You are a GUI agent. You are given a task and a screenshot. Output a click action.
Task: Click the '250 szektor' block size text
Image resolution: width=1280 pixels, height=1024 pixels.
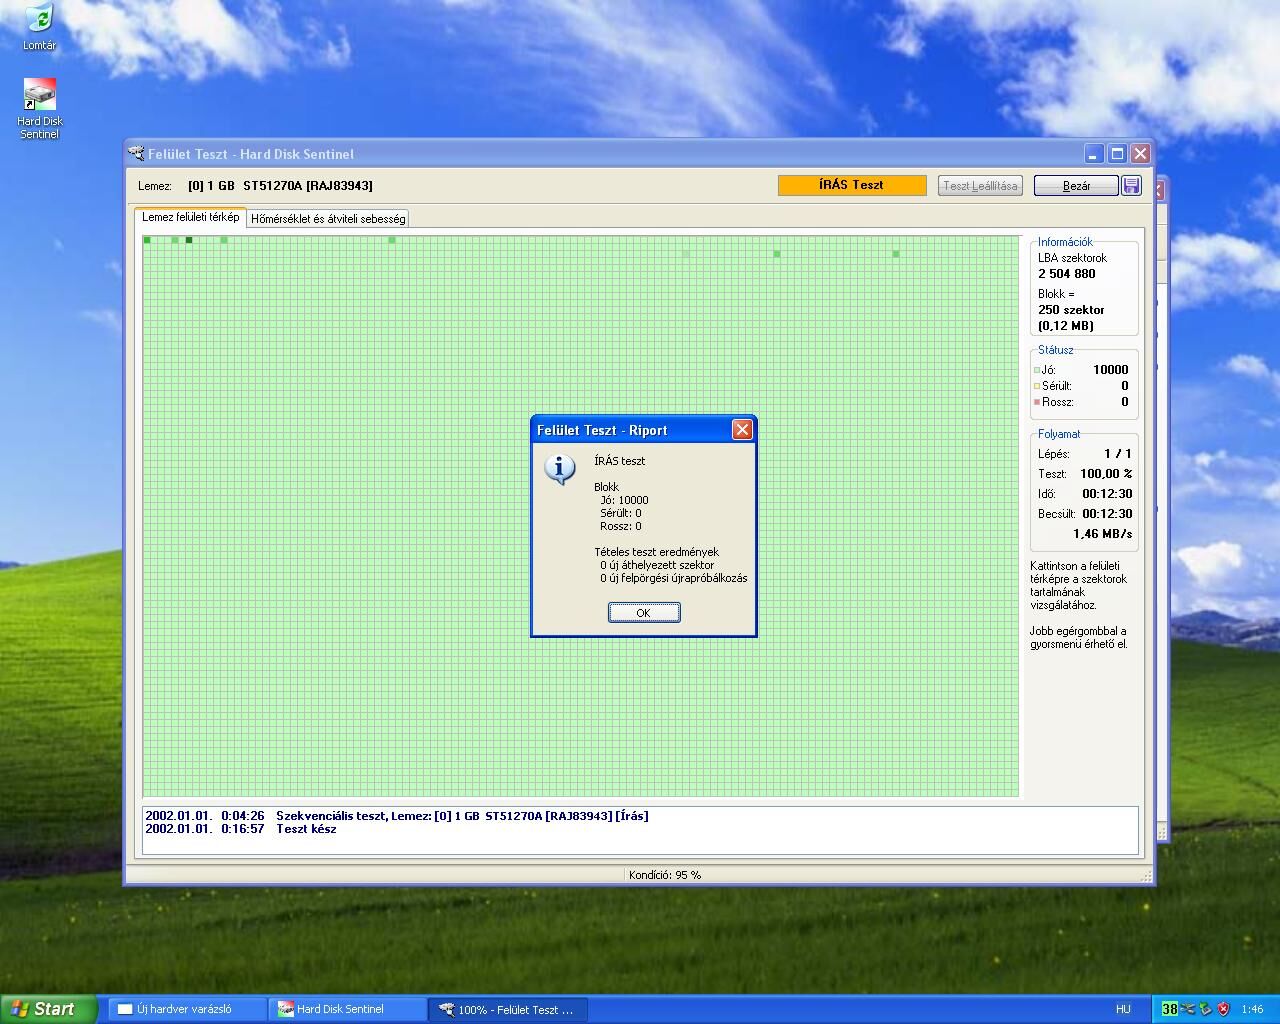1071,310
